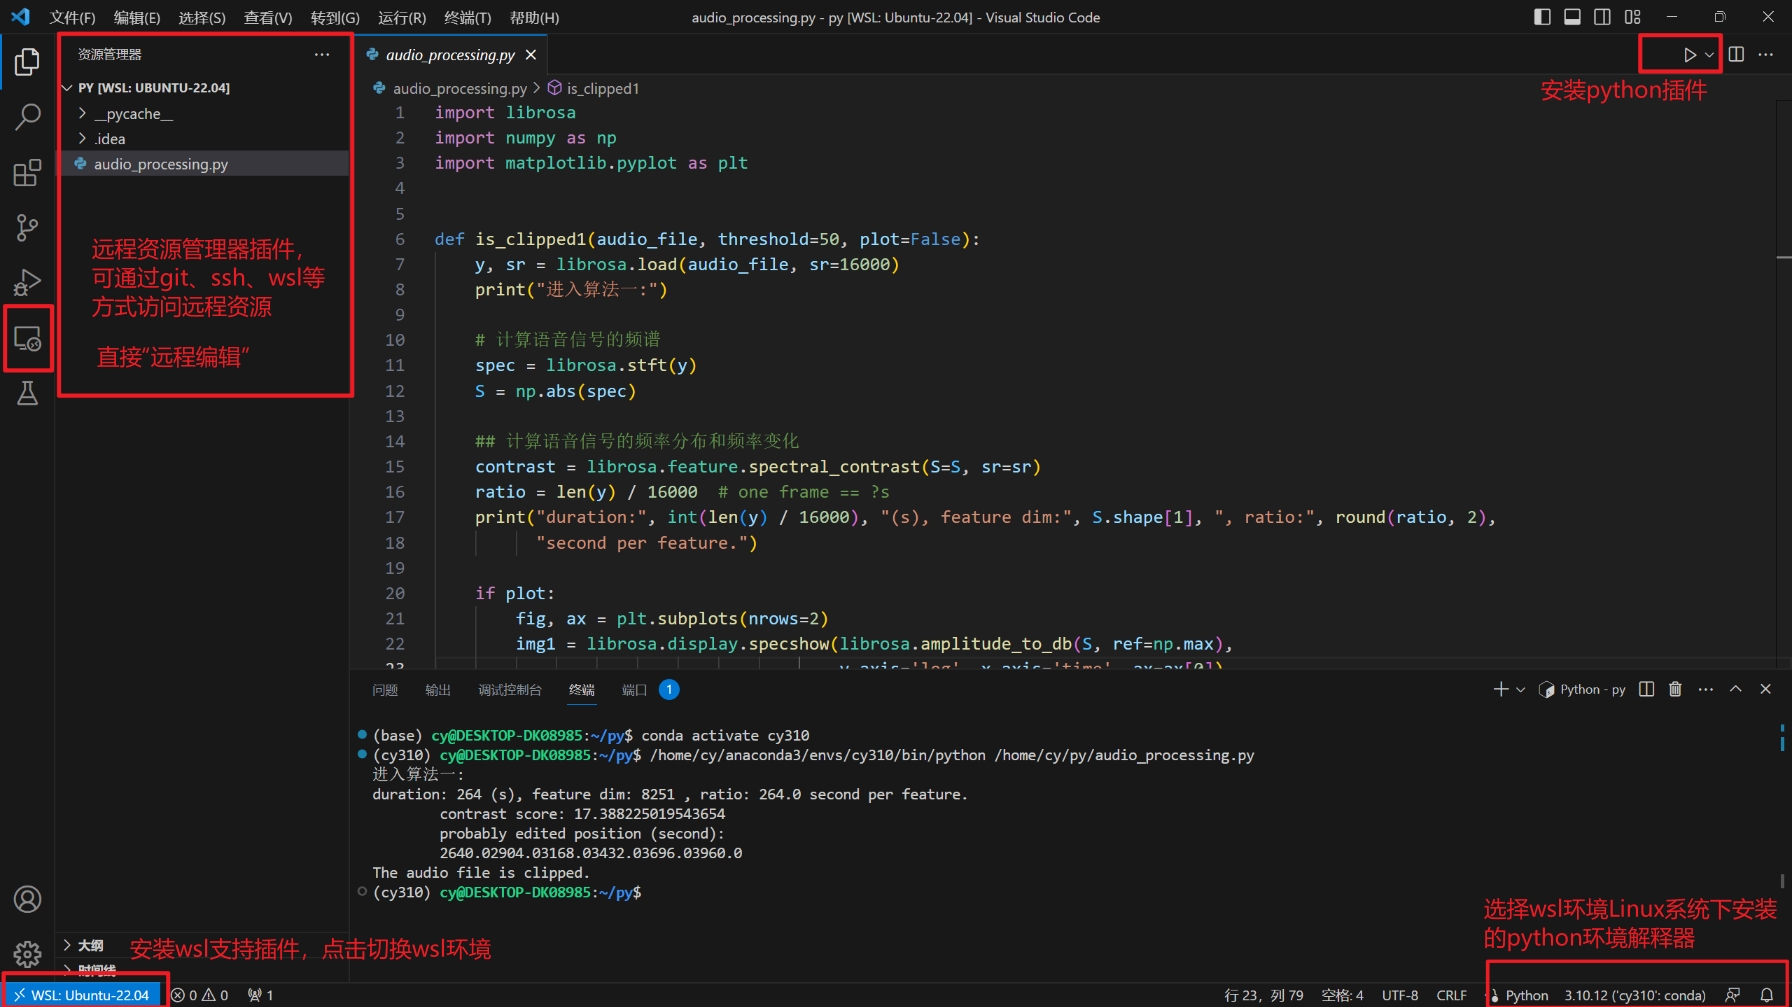1792x1007 pixels.
Task: Open the 终端(T) menu
Action: click(x=467, y=17)
